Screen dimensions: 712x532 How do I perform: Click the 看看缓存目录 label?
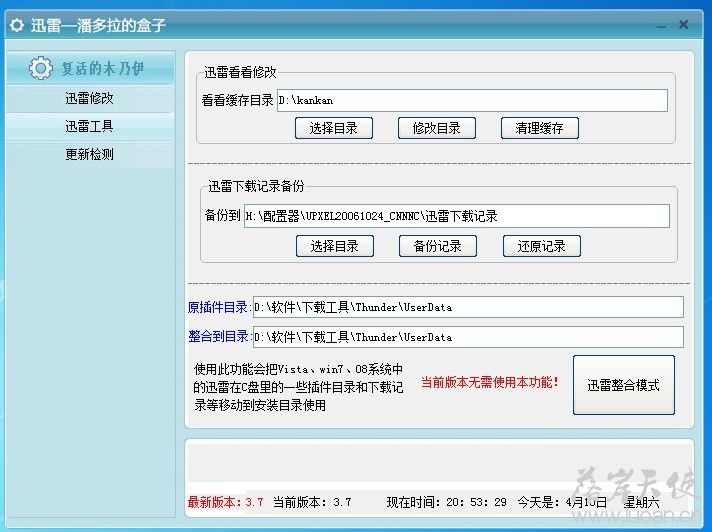click(x=237, y=100)
